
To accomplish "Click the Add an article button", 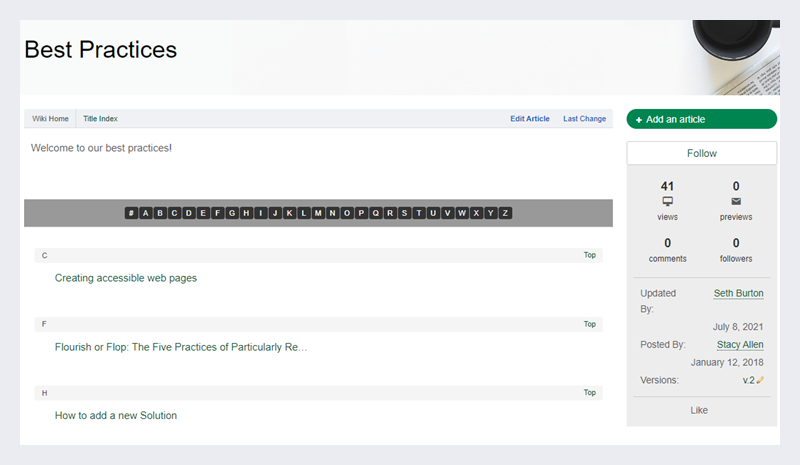I will coord(701,119).
